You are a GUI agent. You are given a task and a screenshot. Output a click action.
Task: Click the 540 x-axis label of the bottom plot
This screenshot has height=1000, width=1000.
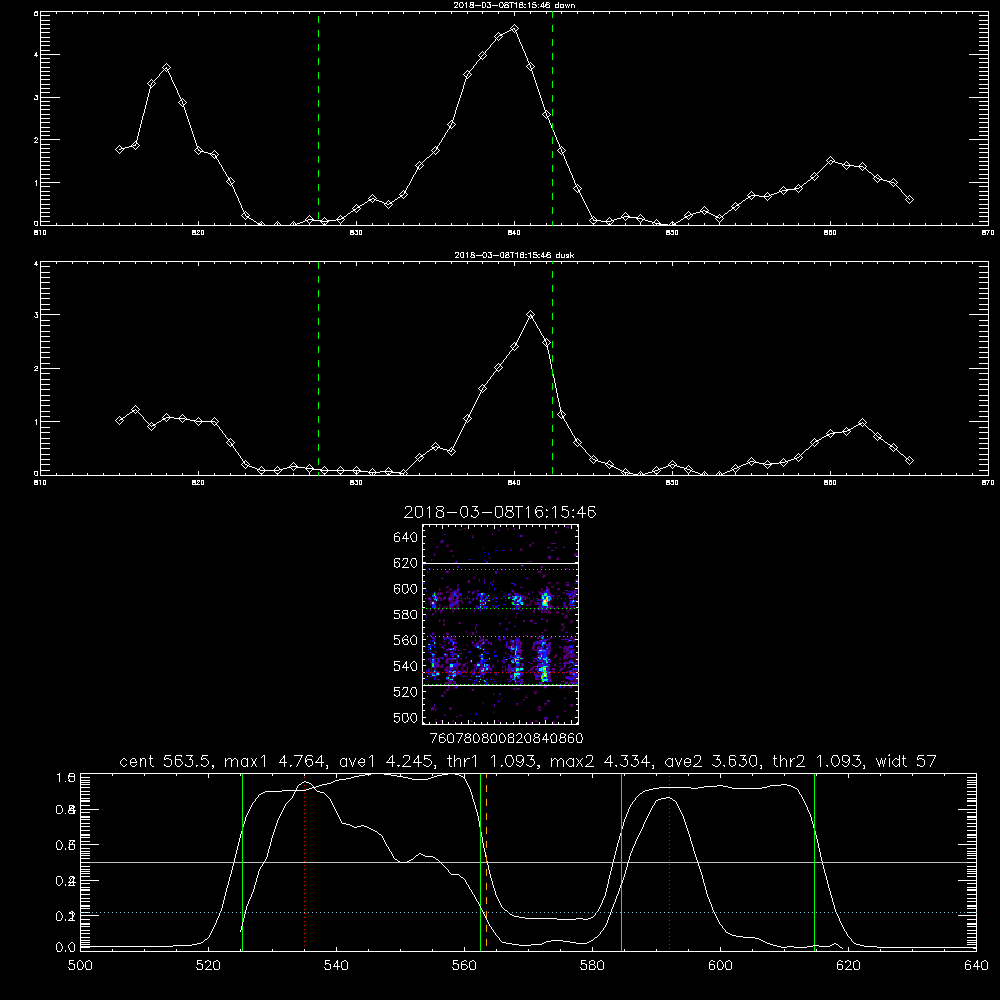(x=336, y=966)
